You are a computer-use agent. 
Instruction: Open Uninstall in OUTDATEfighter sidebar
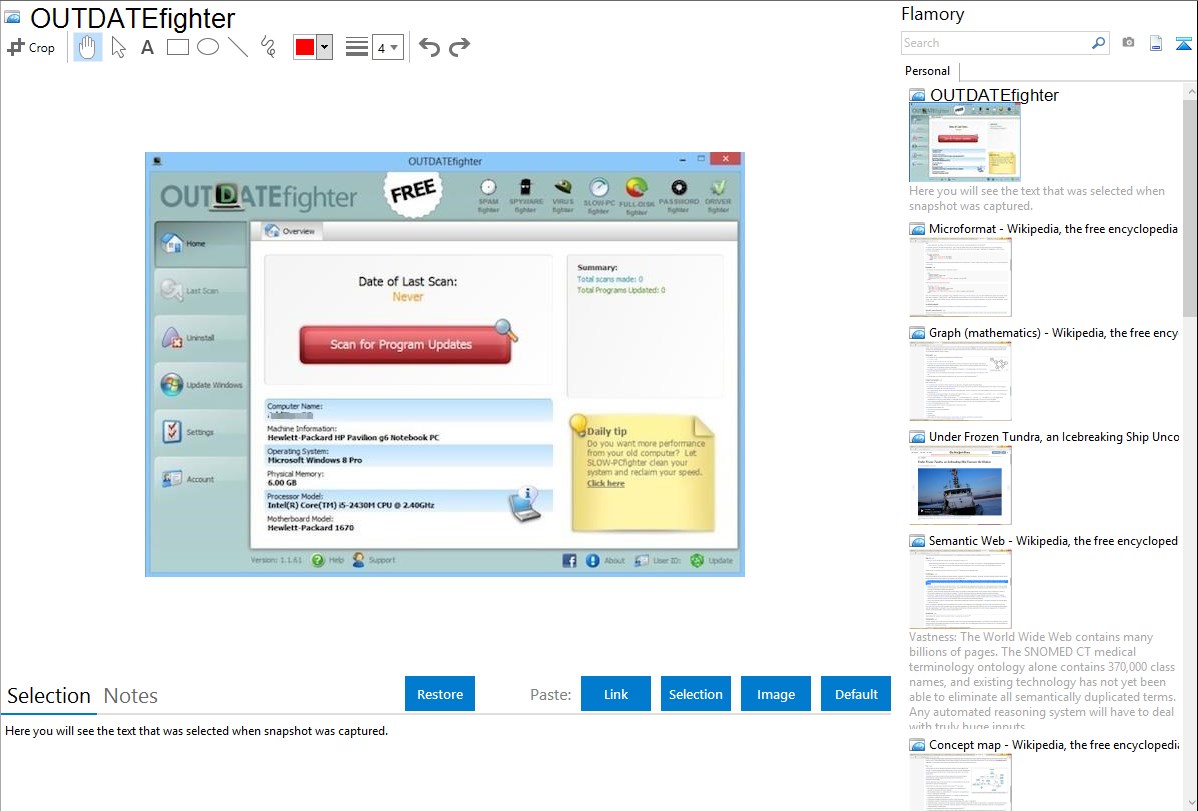[201, 338]
